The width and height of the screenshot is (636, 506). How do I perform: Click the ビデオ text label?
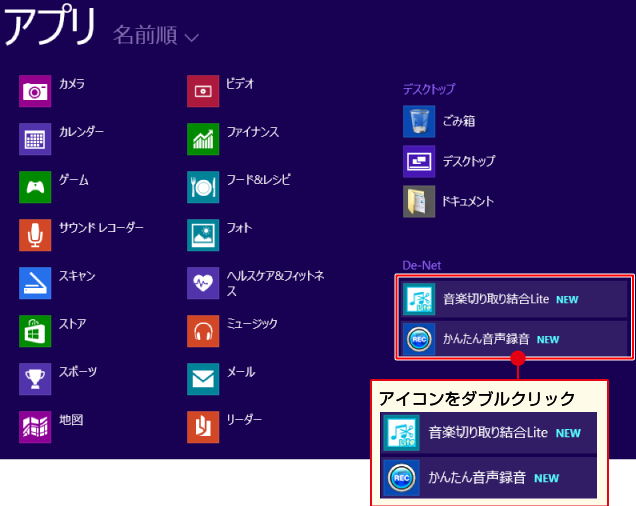coord(240,84)
